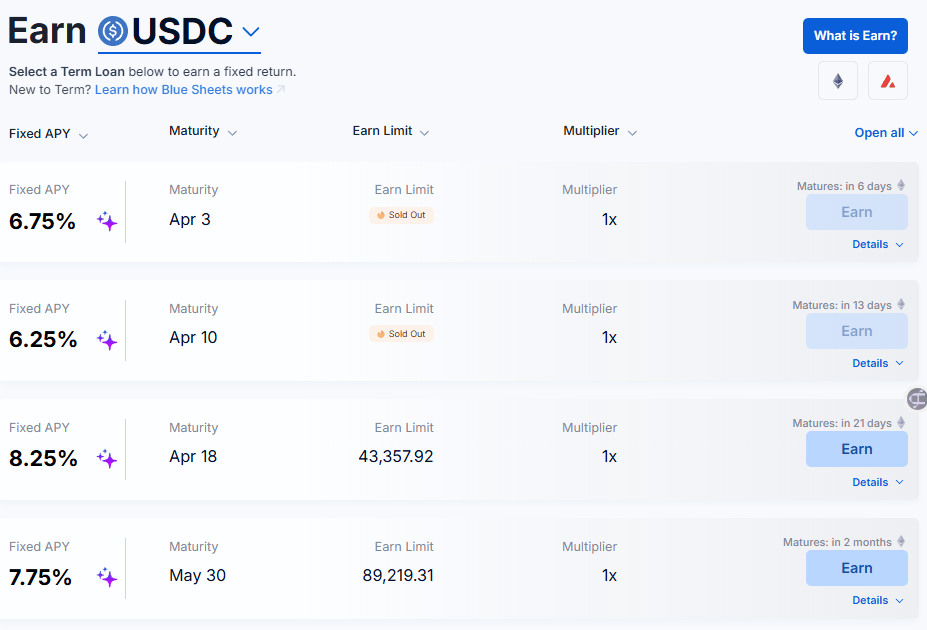Click sparkle icon beside 8.25% APY
The width and height of the screenshot is (927, 630).
(x=107, y=459)
